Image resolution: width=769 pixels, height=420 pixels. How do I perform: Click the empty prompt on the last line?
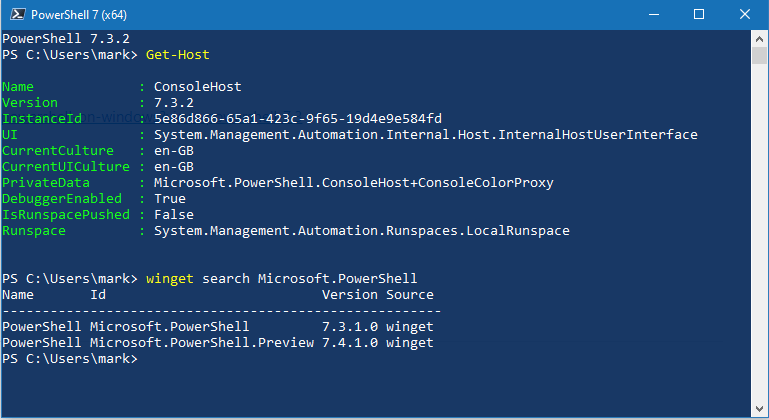point(150,358)
